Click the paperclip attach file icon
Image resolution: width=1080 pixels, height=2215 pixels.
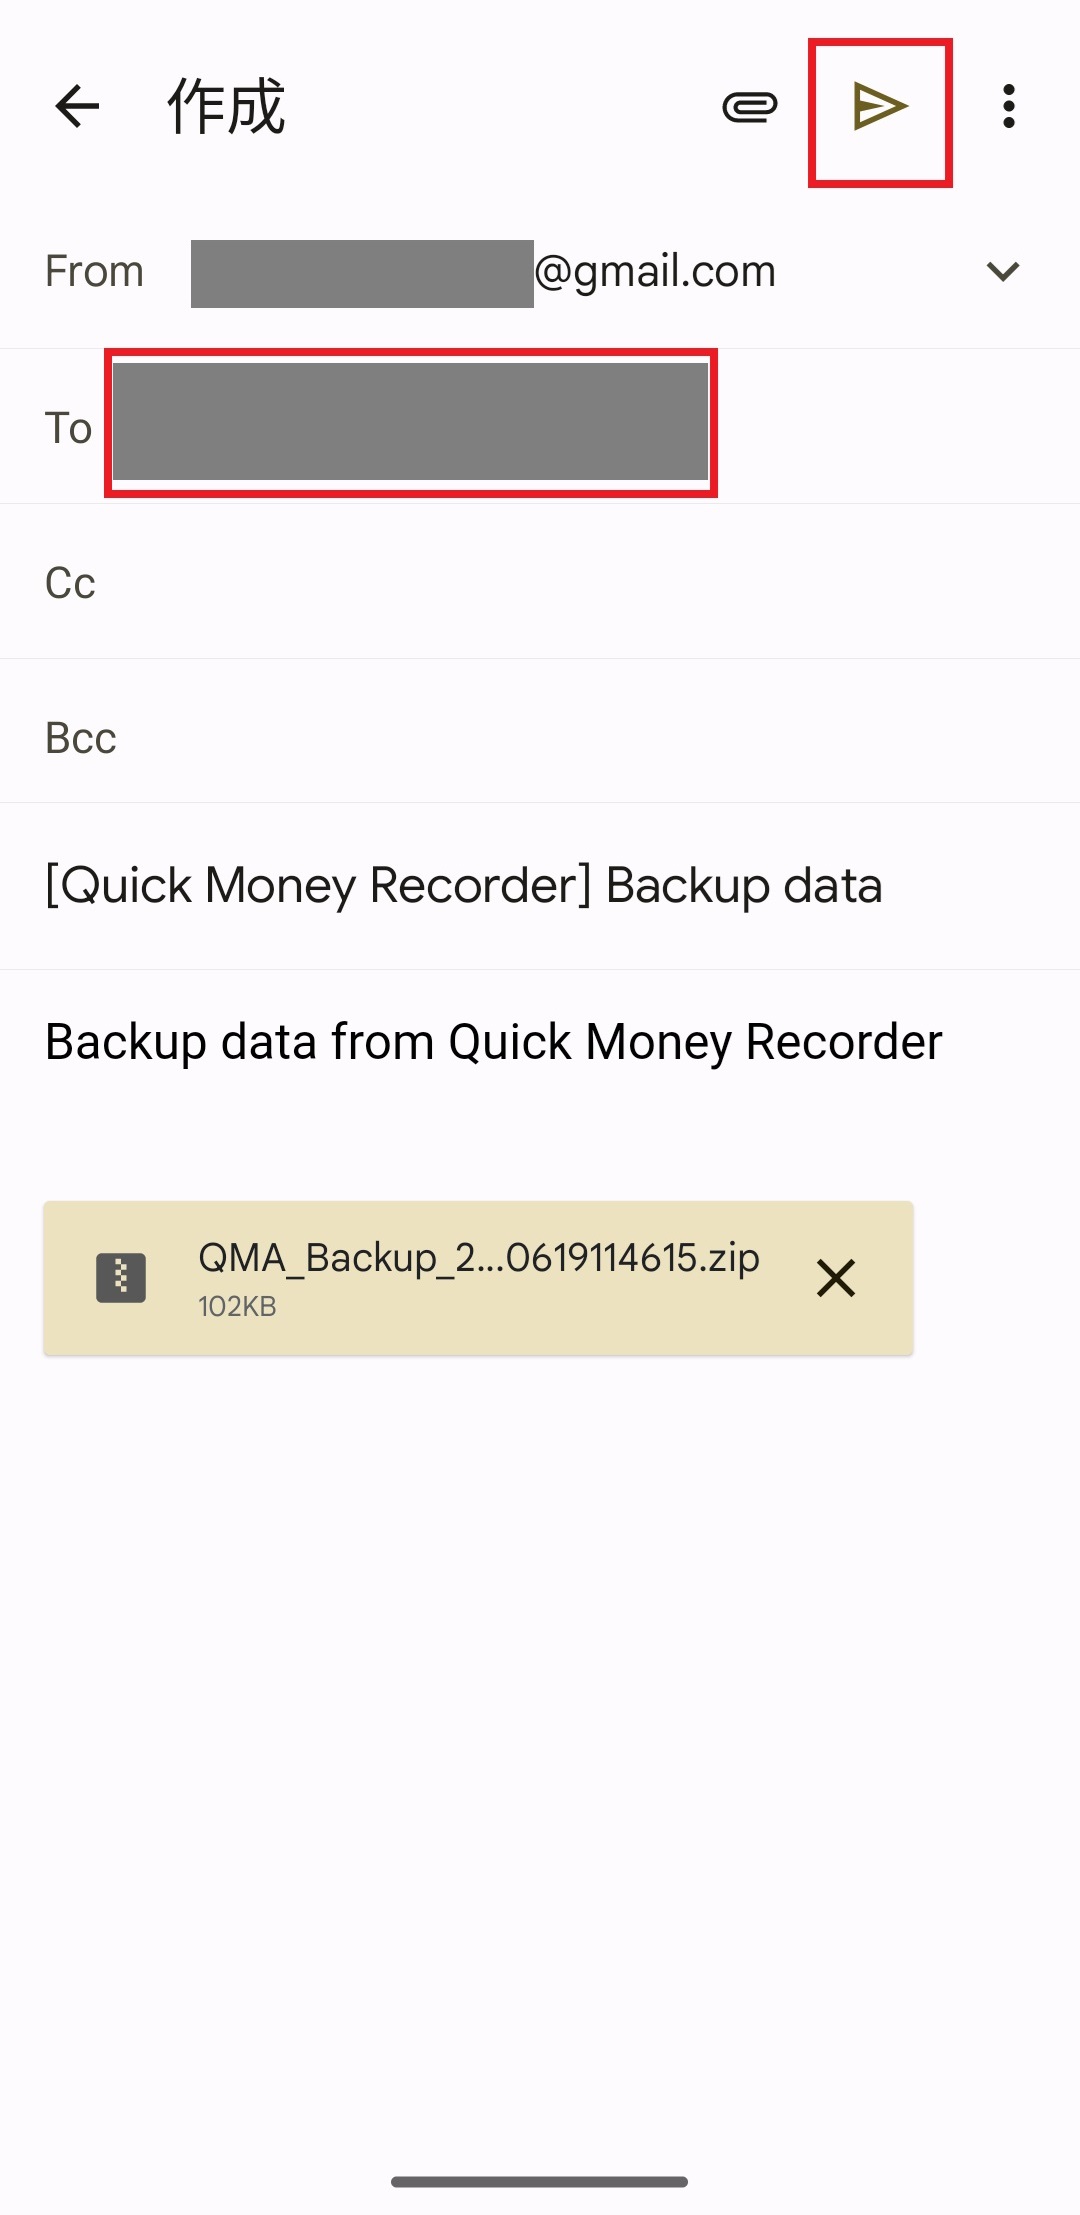click(749, 106)
